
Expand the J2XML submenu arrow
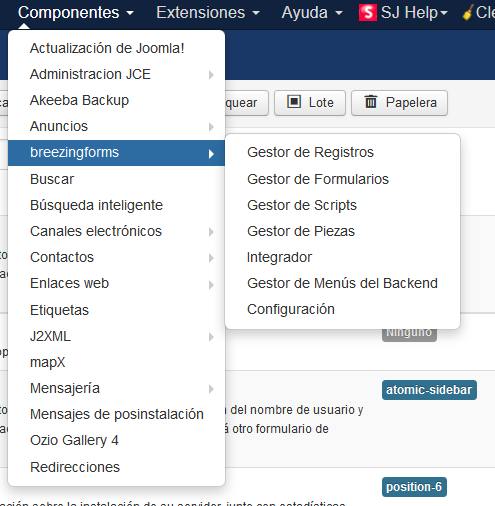211,337
